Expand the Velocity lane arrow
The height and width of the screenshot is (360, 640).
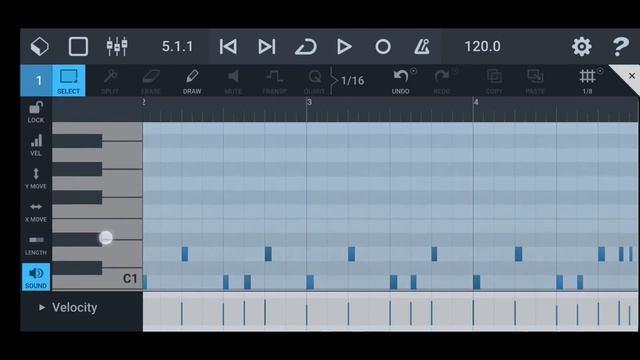(x=42, y=307)
